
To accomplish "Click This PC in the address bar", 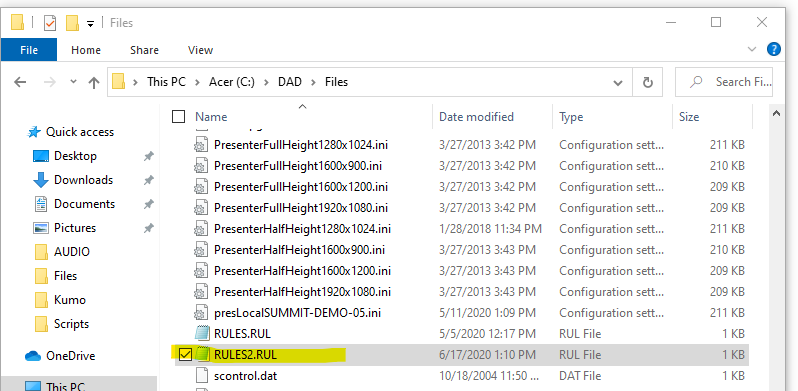I will [x=166, y=82].
